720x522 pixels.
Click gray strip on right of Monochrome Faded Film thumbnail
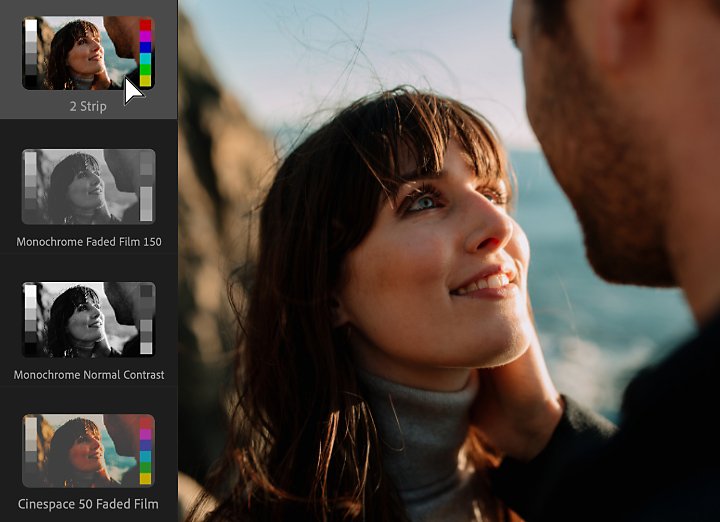point(146,186)
